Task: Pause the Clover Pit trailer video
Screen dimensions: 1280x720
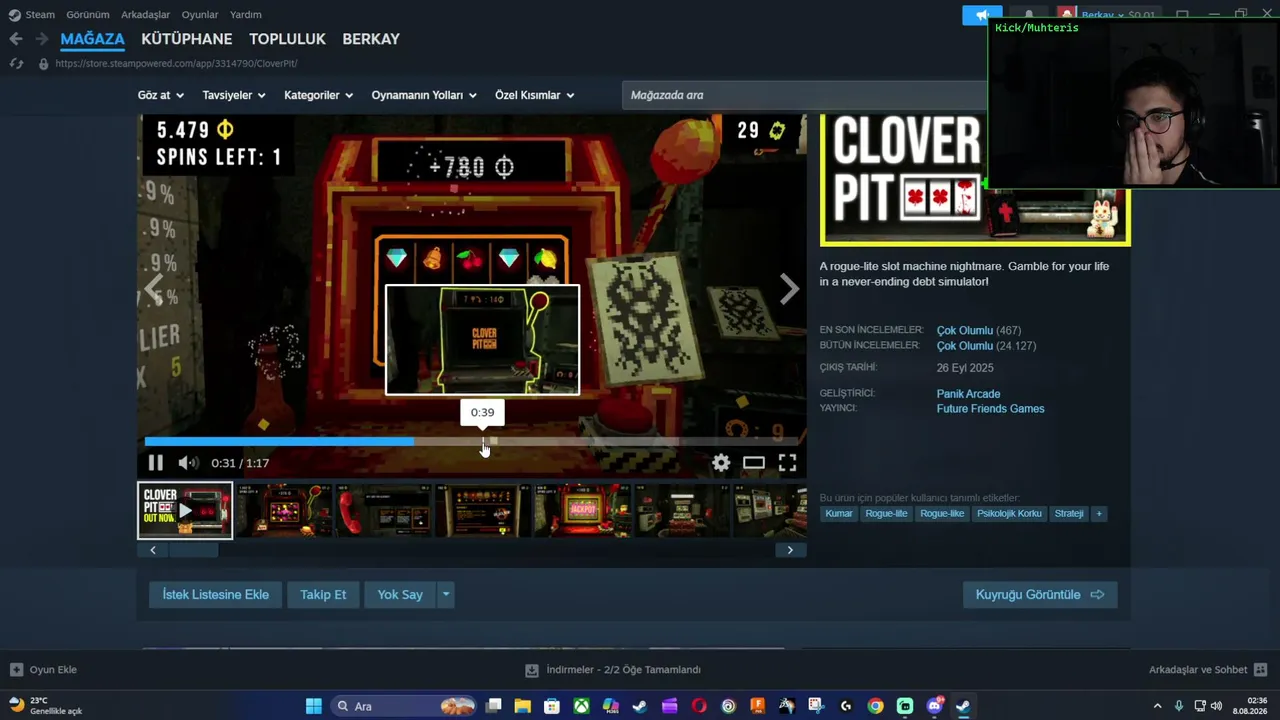Action: point(155,463)
